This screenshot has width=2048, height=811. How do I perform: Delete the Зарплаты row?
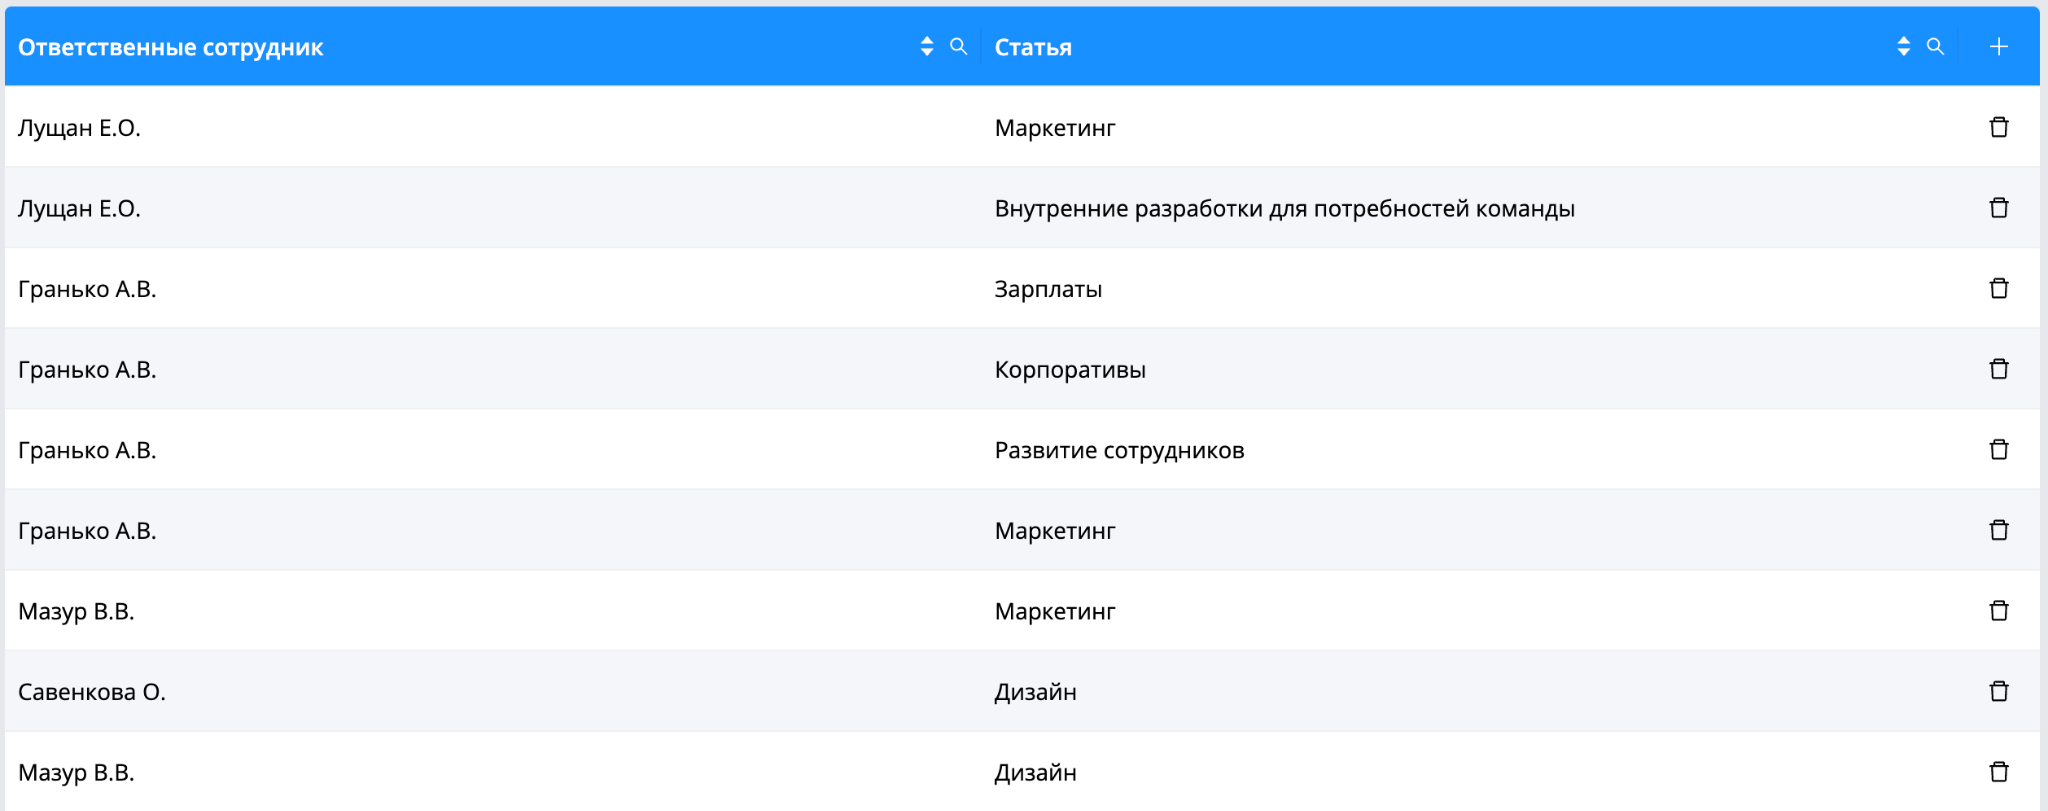coord(1998,289)
